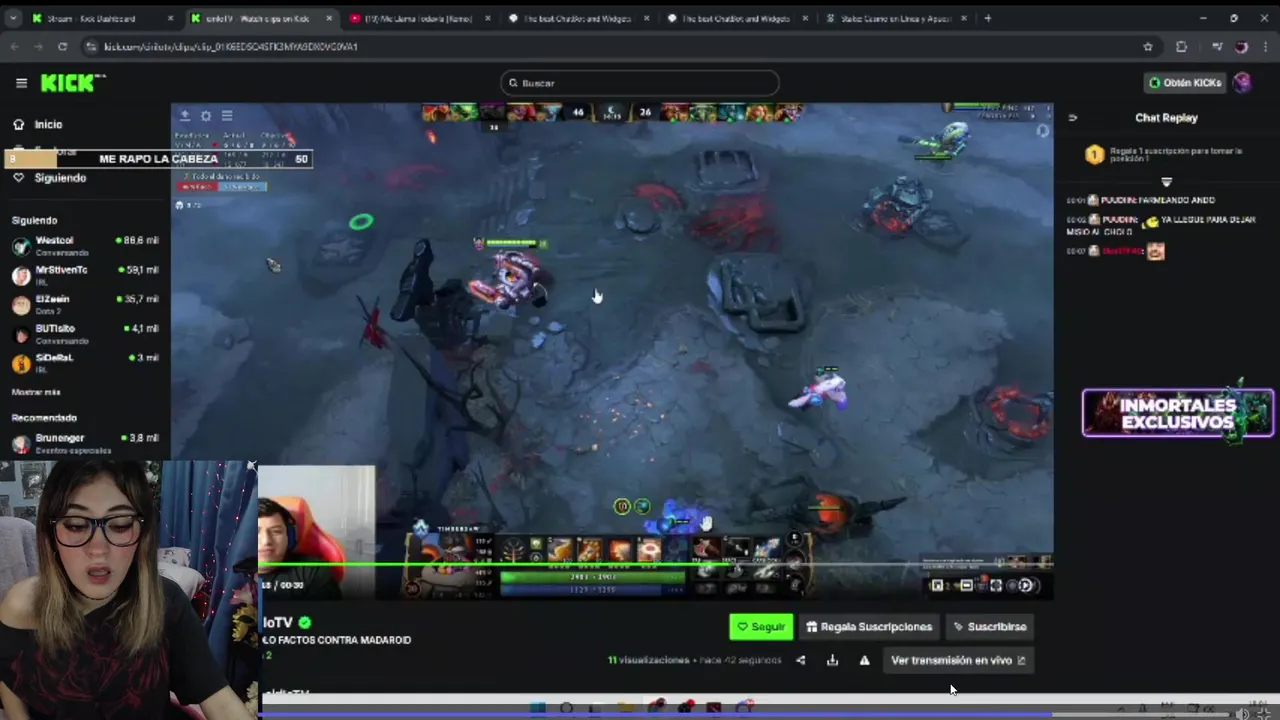This screenshot has width=1280, height=720.
Task: Click the video player progress bar
Action: pos(655,565)
